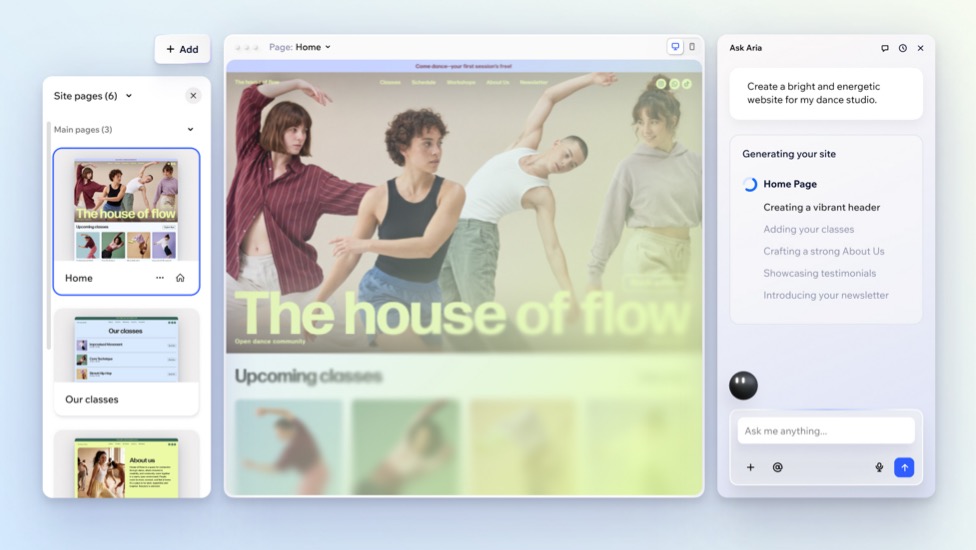Open chat history clock icon
Image resolution: width=976 pixels, height=550 pixels.
tap(903, 48)
